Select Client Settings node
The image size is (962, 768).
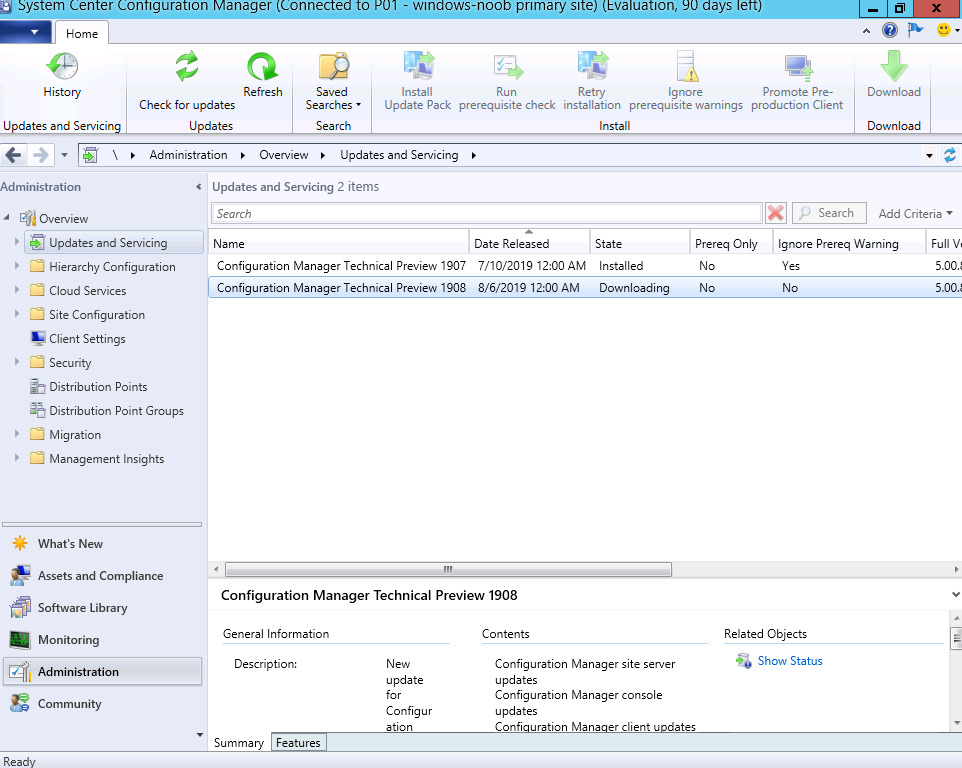pyautogui.click(x=87, y=339)
